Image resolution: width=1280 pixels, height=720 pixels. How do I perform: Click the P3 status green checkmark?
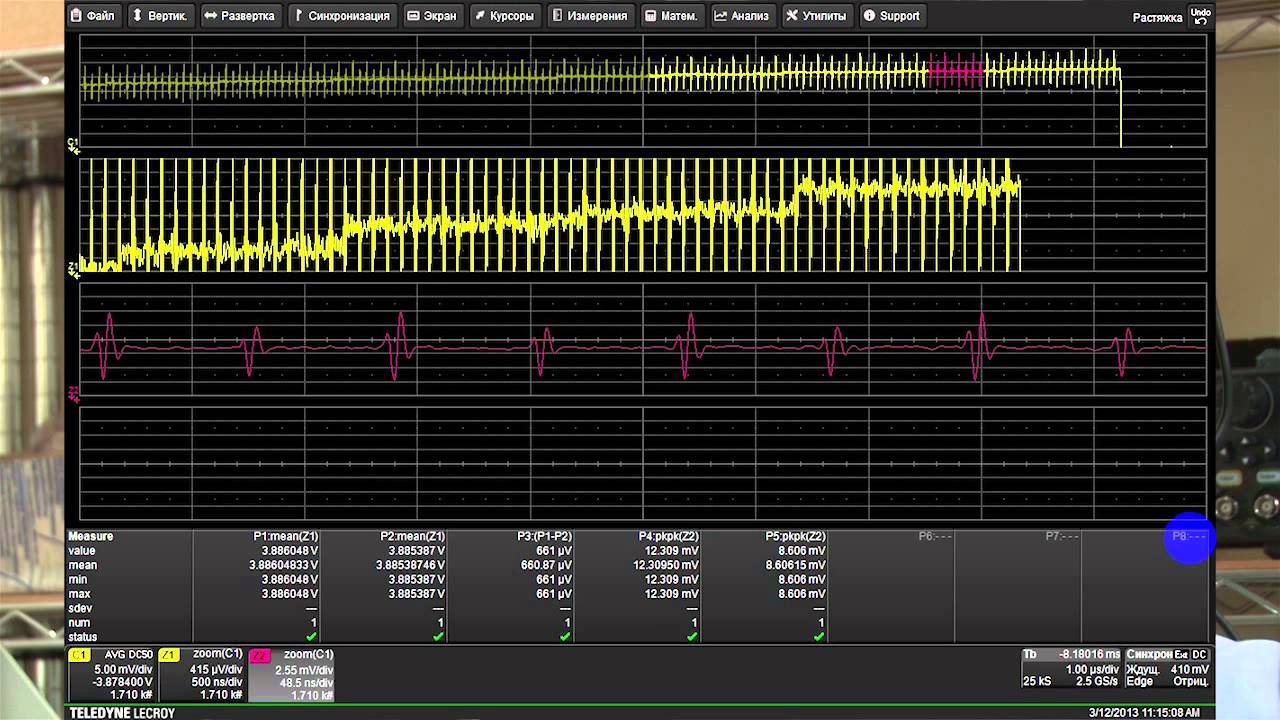point(565,637)
